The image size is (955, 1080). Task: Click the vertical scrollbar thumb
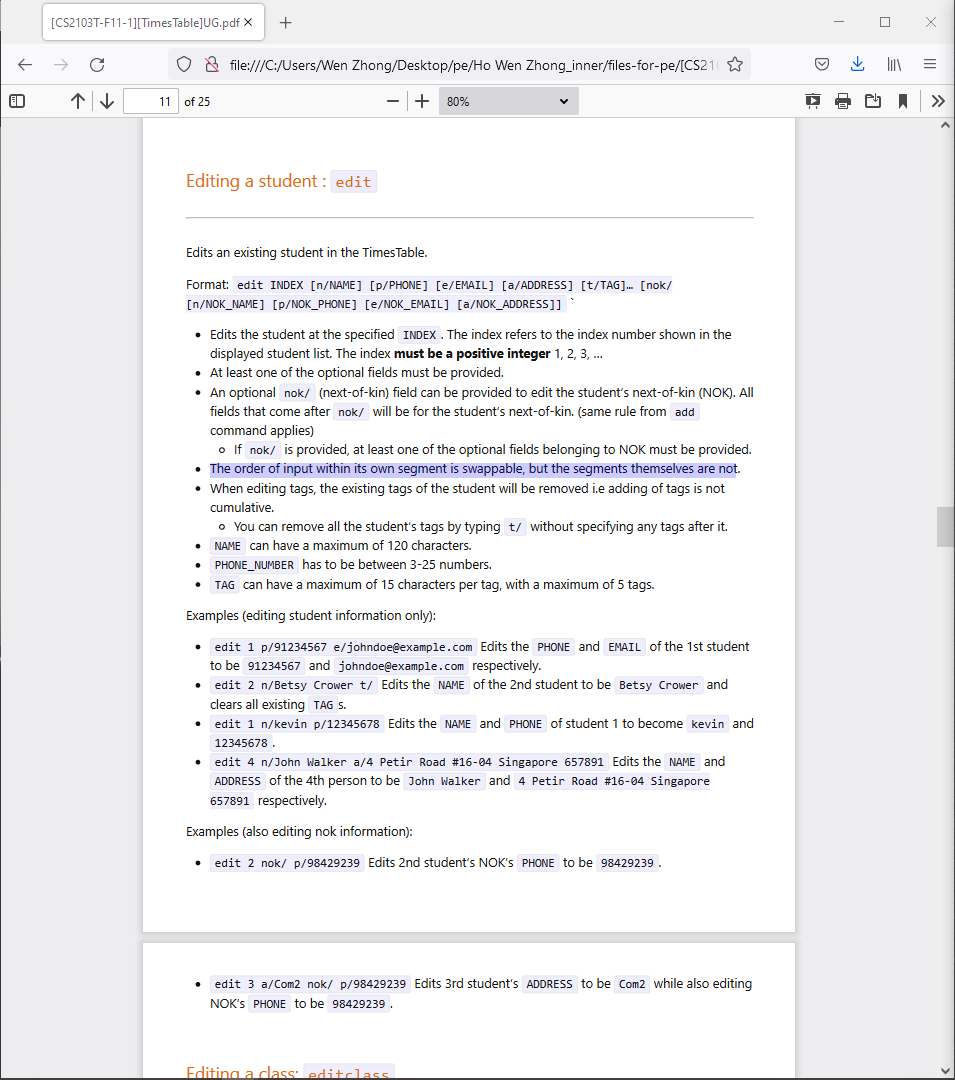click(x=945, y=527)
